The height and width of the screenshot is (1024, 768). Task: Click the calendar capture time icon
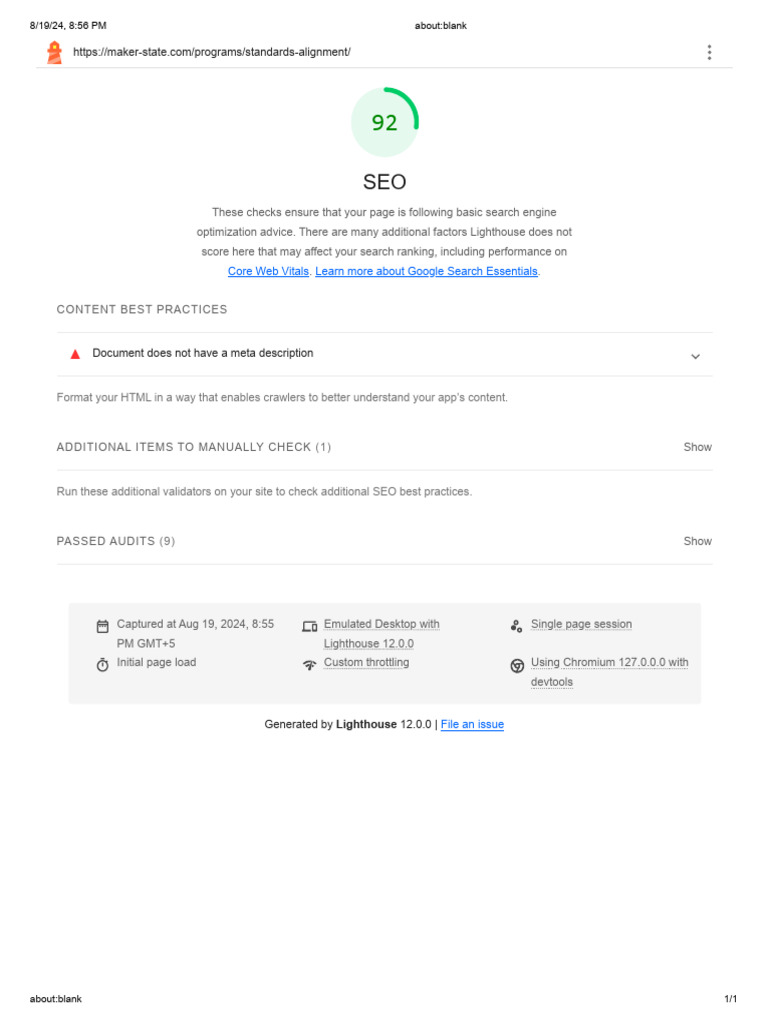102,626
